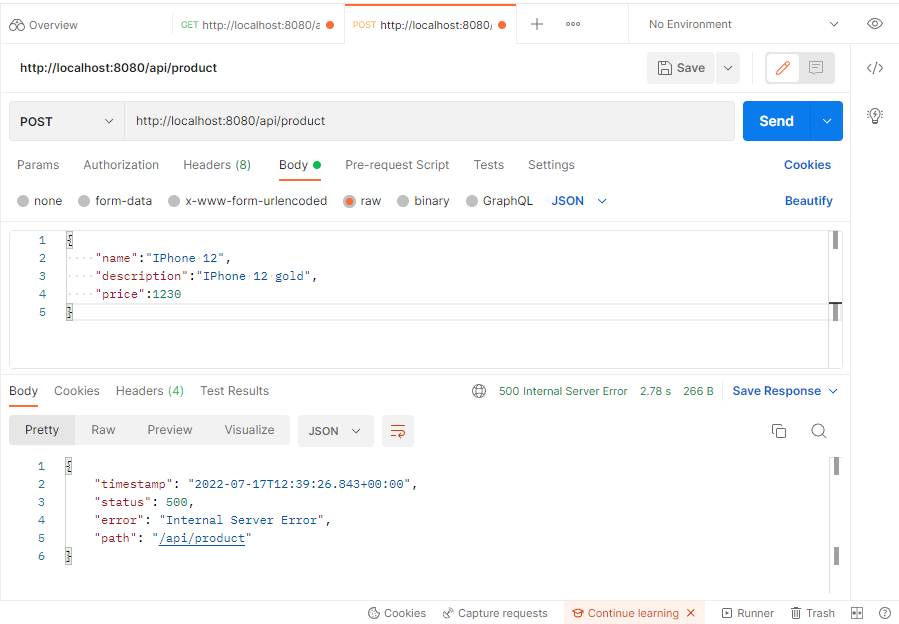Click the network globe icon

pyautogui.click(x=479, y=391)
